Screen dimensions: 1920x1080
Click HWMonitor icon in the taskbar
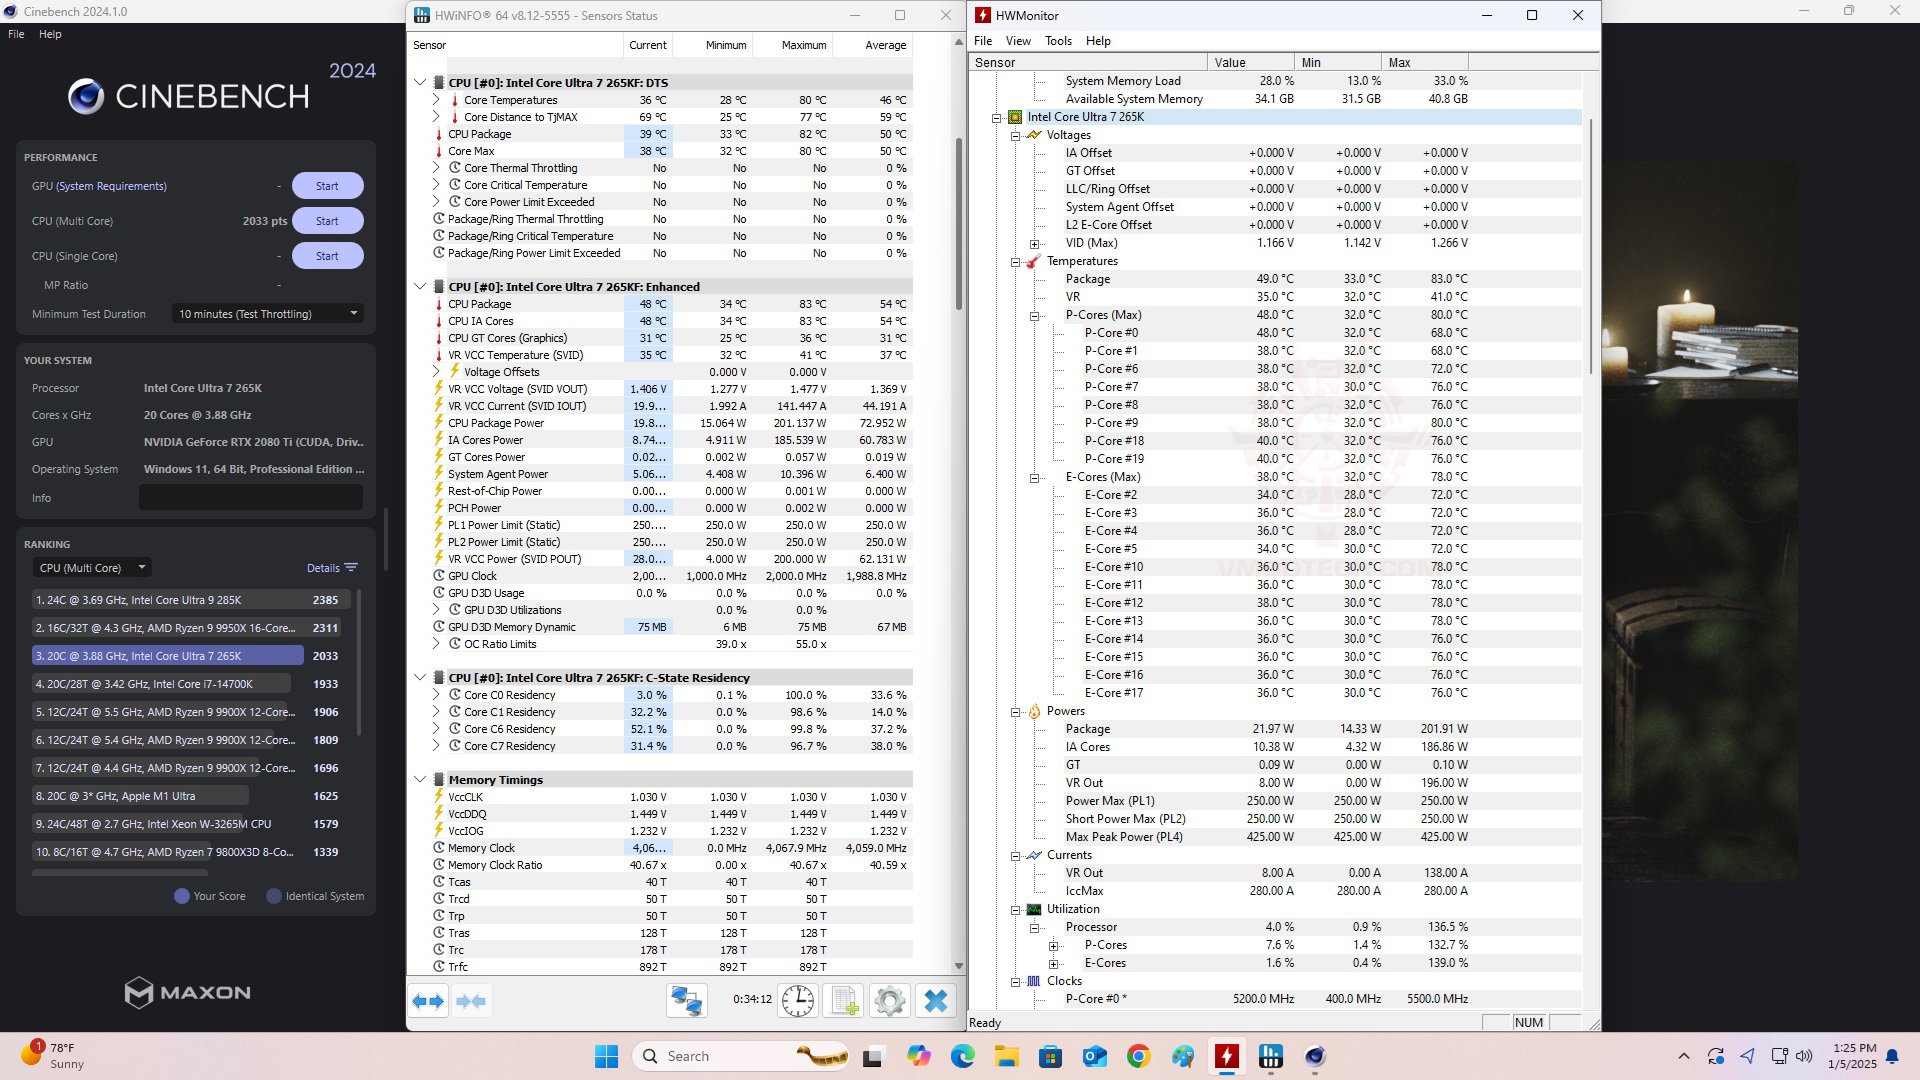[x=1226, y=1056]
